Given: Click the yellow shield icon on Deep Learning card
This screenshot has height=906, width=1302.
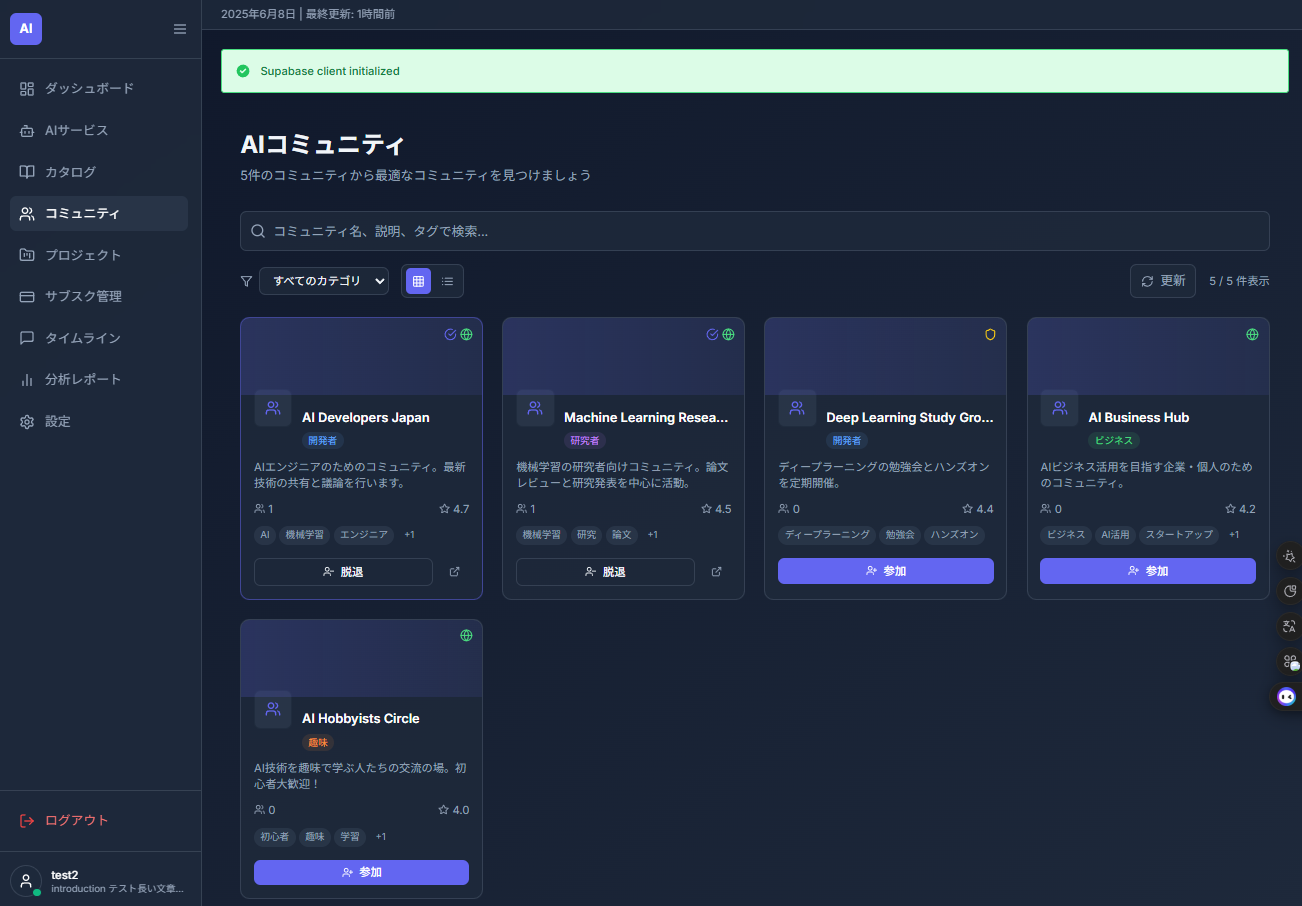Looking at the screenshot, I should point(990,335).
